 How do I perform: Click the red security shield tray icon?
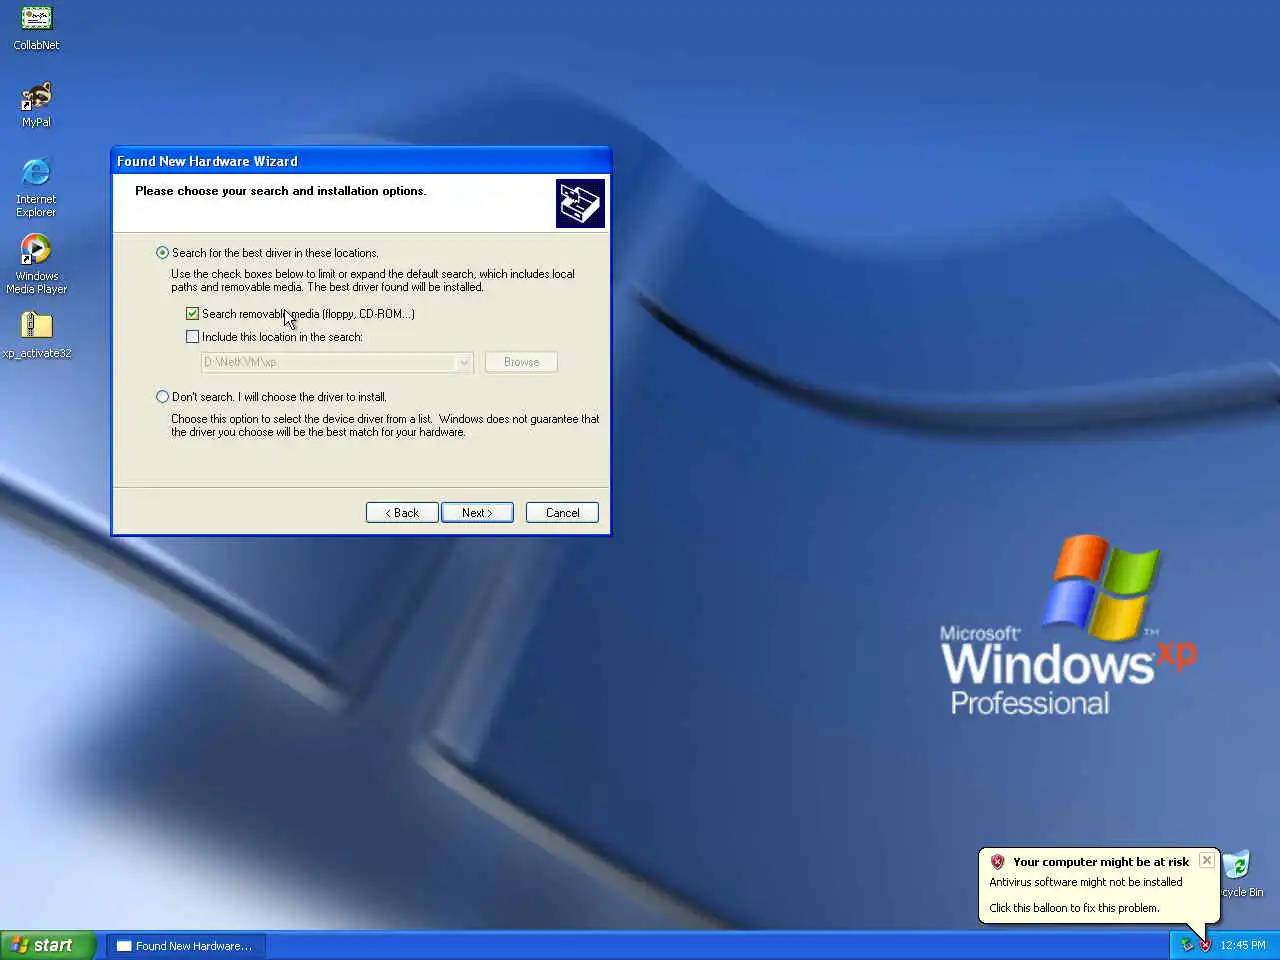1205,945
